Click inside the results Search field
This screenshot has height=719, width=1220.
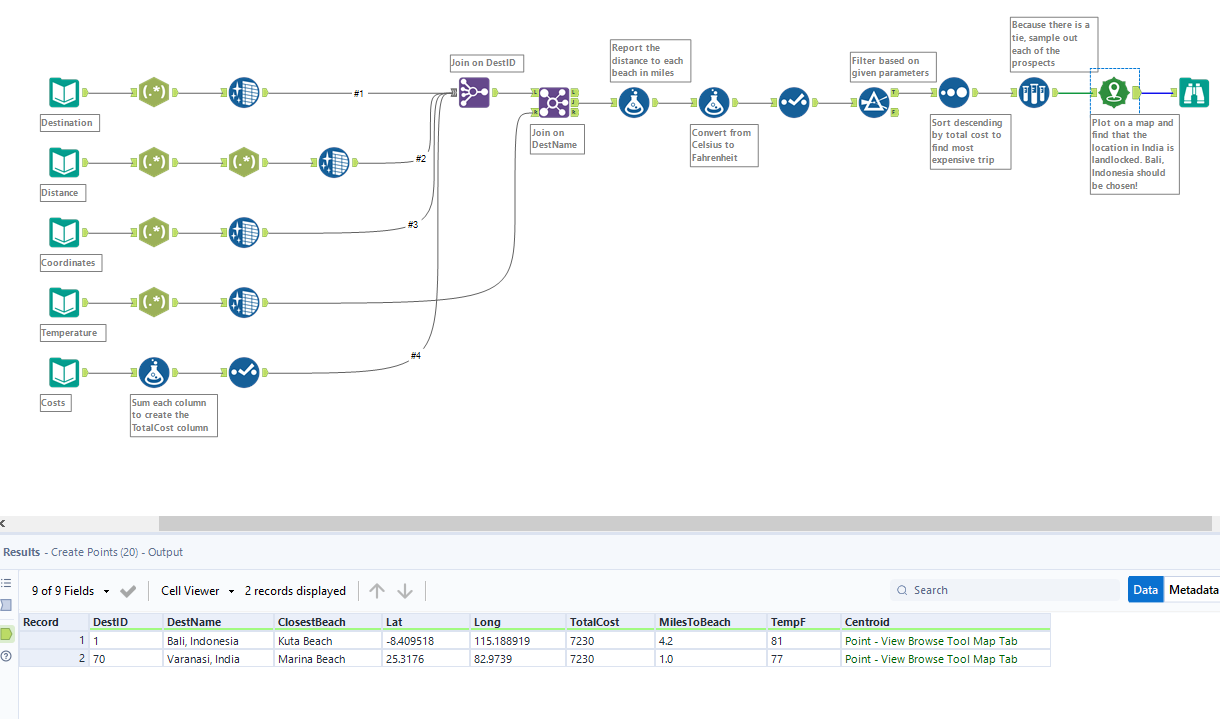click(x=1010, y=590)
